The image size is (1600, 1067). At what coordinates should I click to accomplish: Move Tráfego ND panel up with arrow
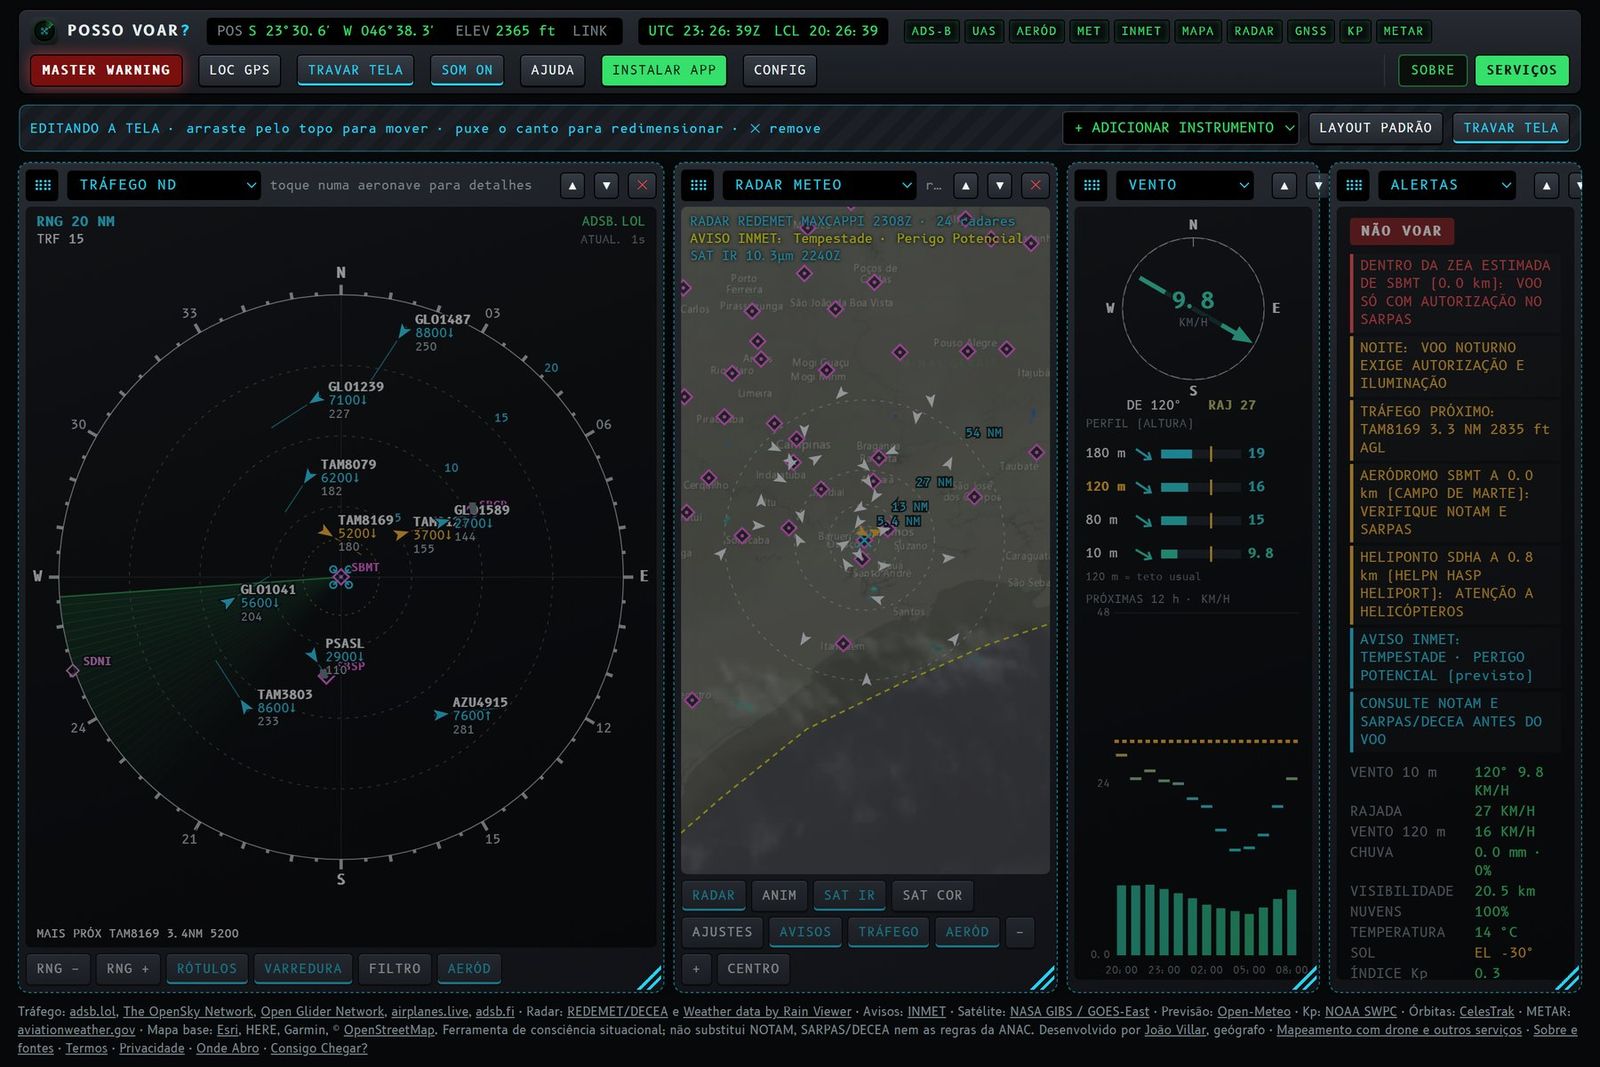(x=572, y=185)
